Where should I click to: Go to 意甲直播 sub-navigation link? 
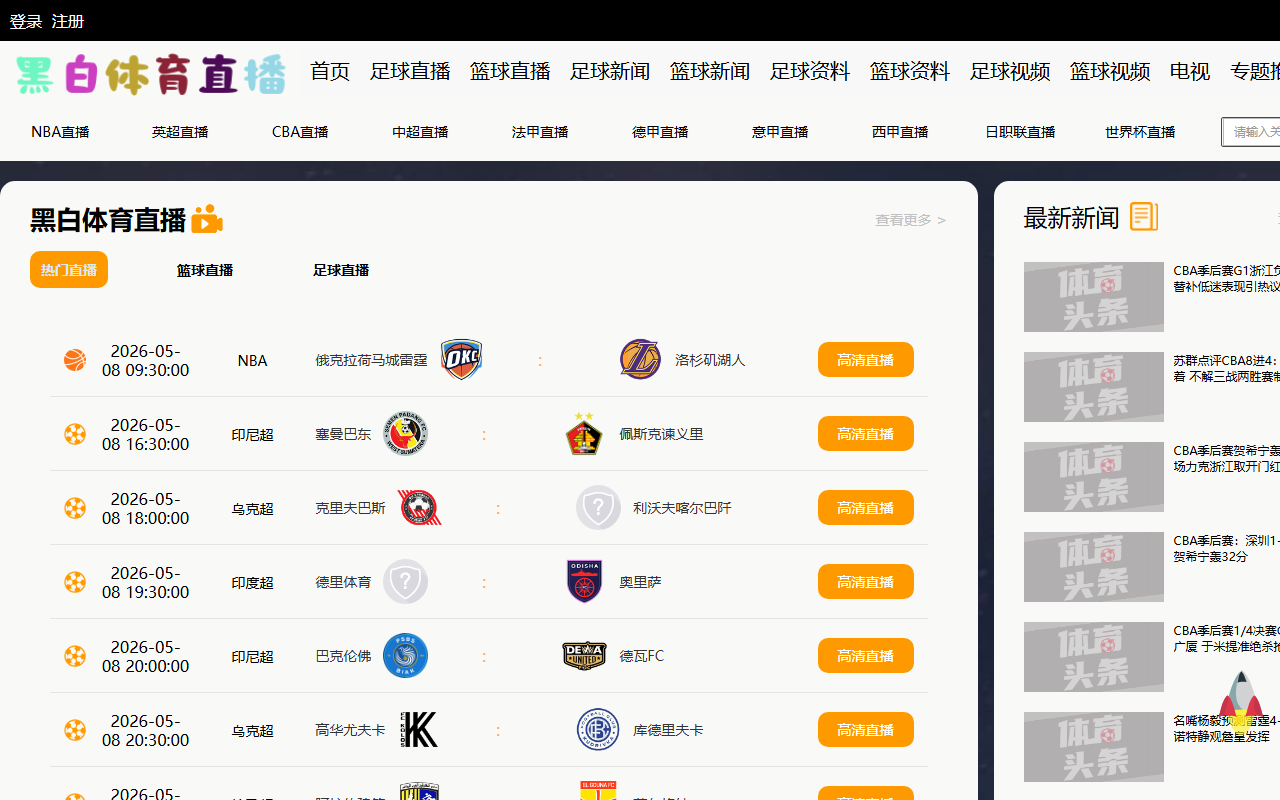coord(780,132)
